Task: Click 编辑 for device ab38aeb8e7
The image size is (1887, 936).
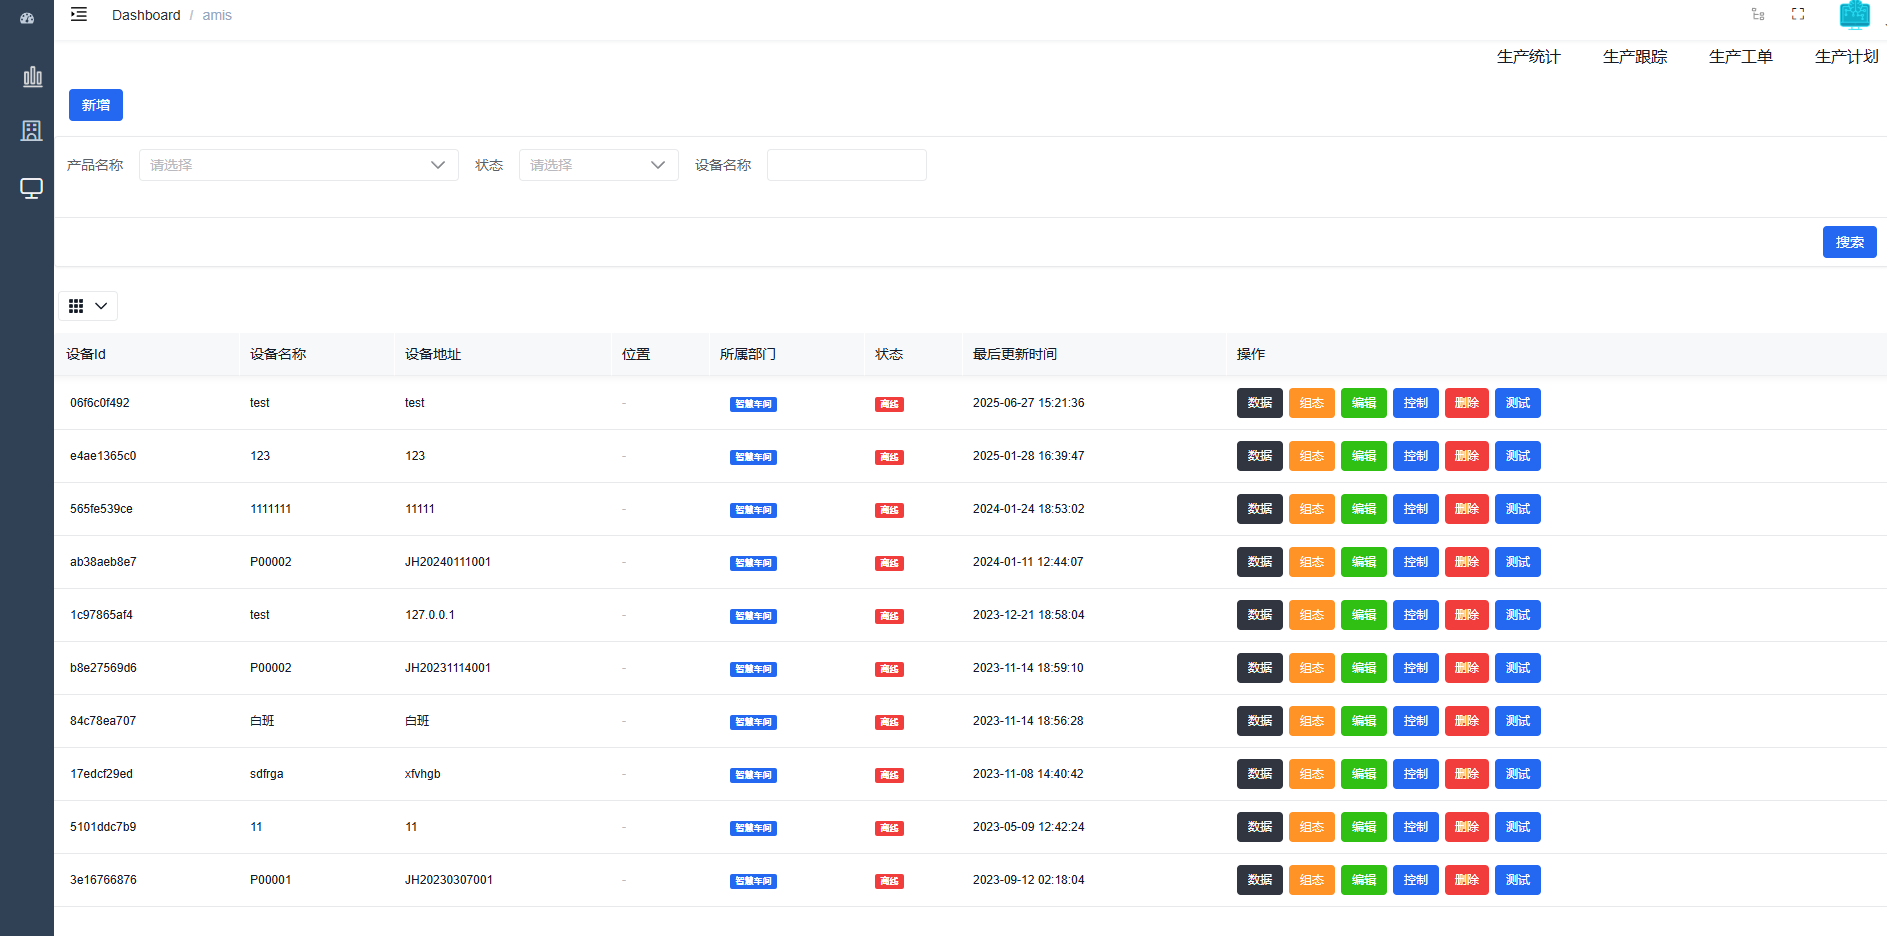Action: tap(1364, 562)
